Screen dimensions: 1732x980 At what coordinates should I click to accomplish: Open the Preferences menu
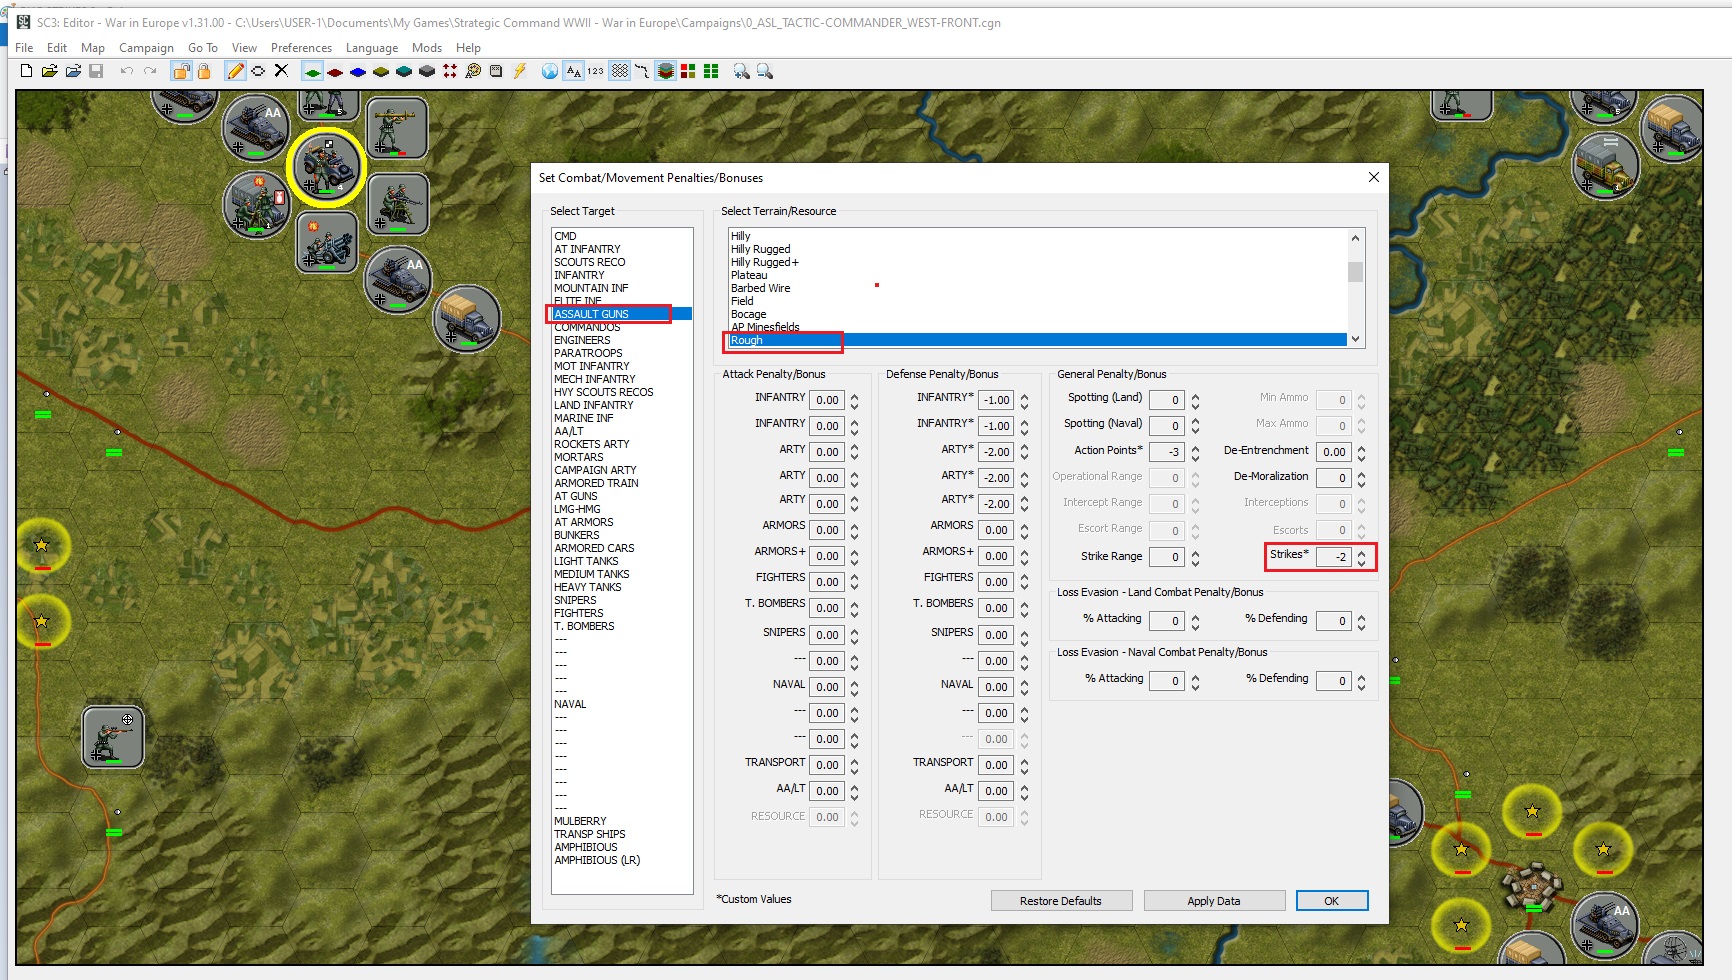301,48
